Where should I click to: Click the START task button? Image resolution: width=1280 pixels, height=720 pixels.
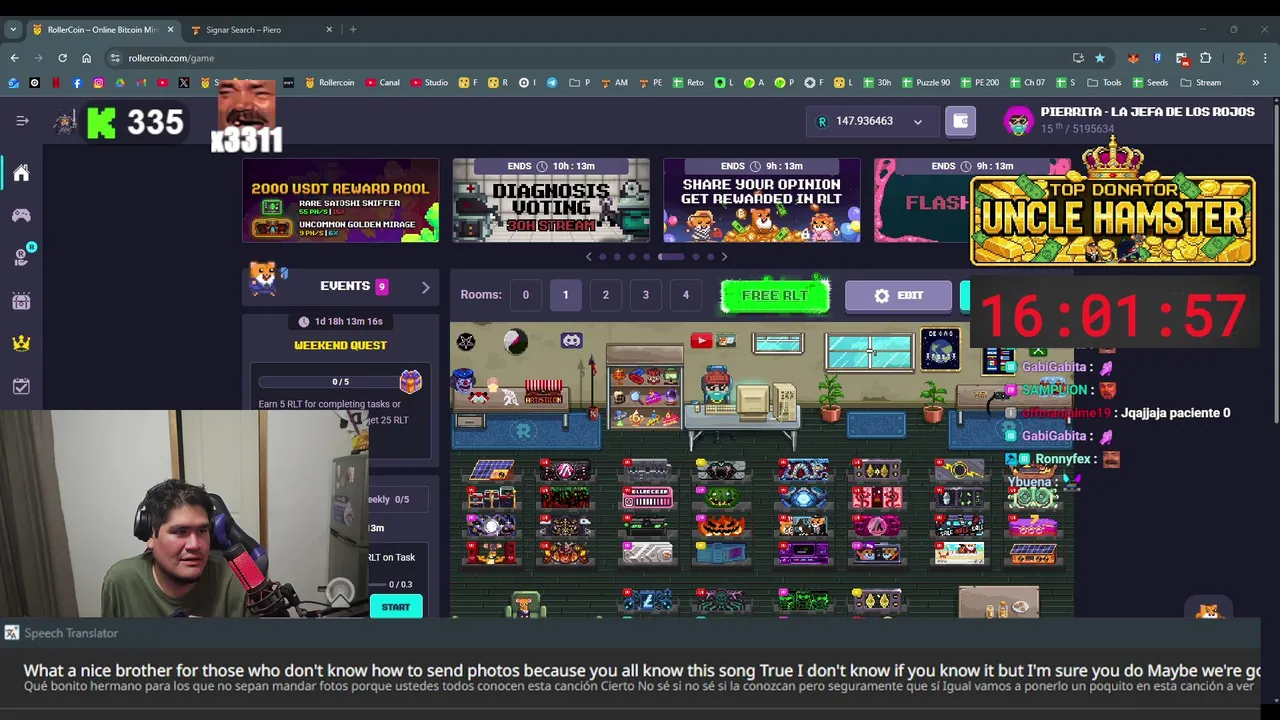coord(395,607)
